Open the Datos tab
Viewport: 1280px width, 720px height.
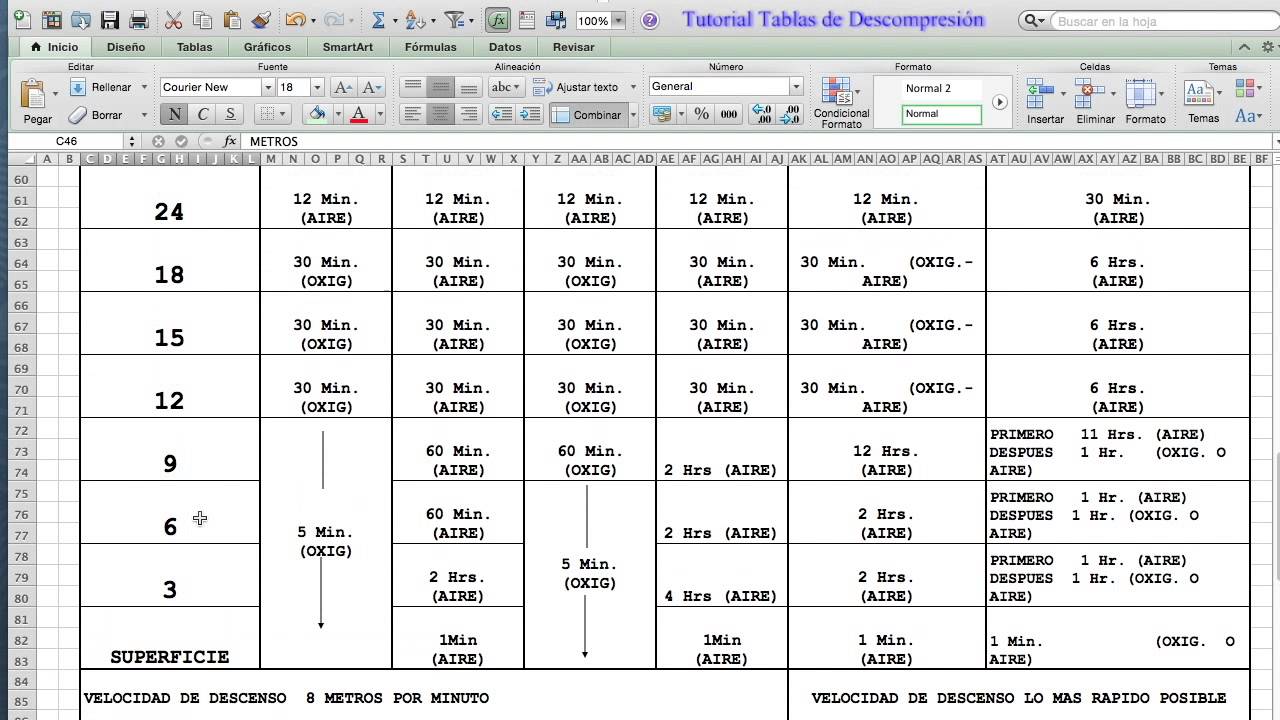[x=505, y=47]
